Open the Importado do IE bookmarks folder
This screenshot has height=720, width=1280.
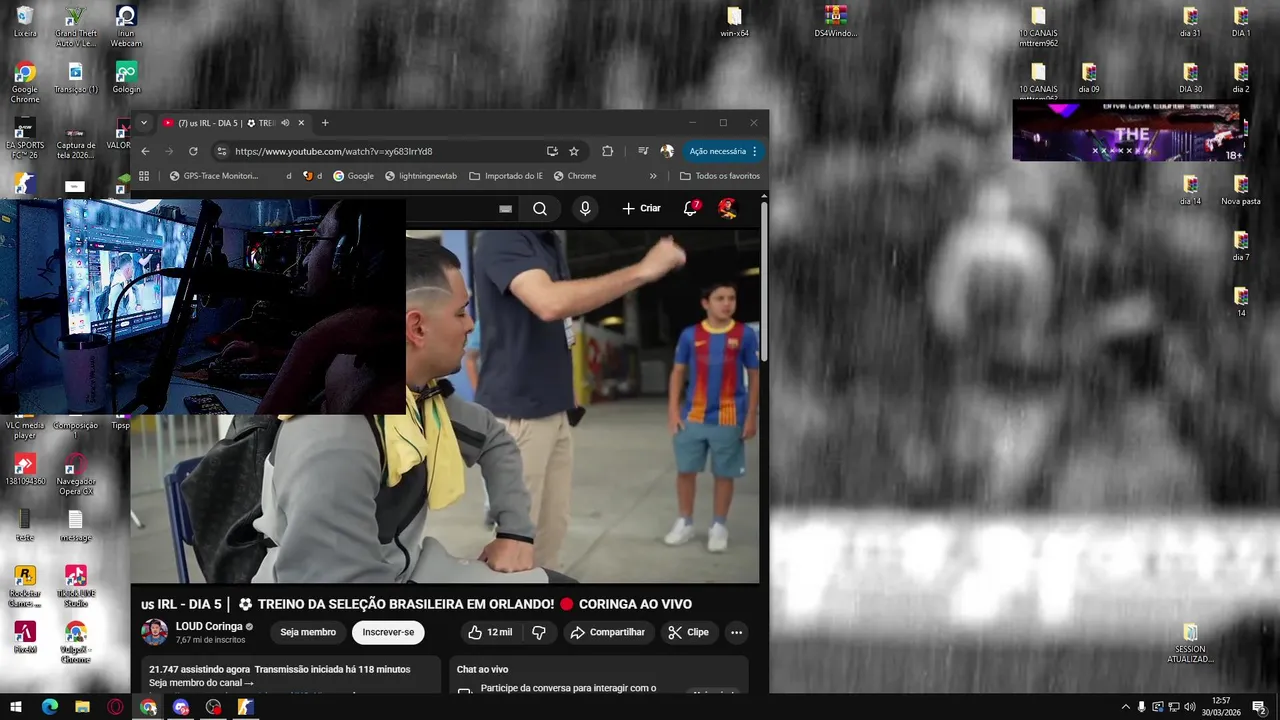(x=506, y=176)
